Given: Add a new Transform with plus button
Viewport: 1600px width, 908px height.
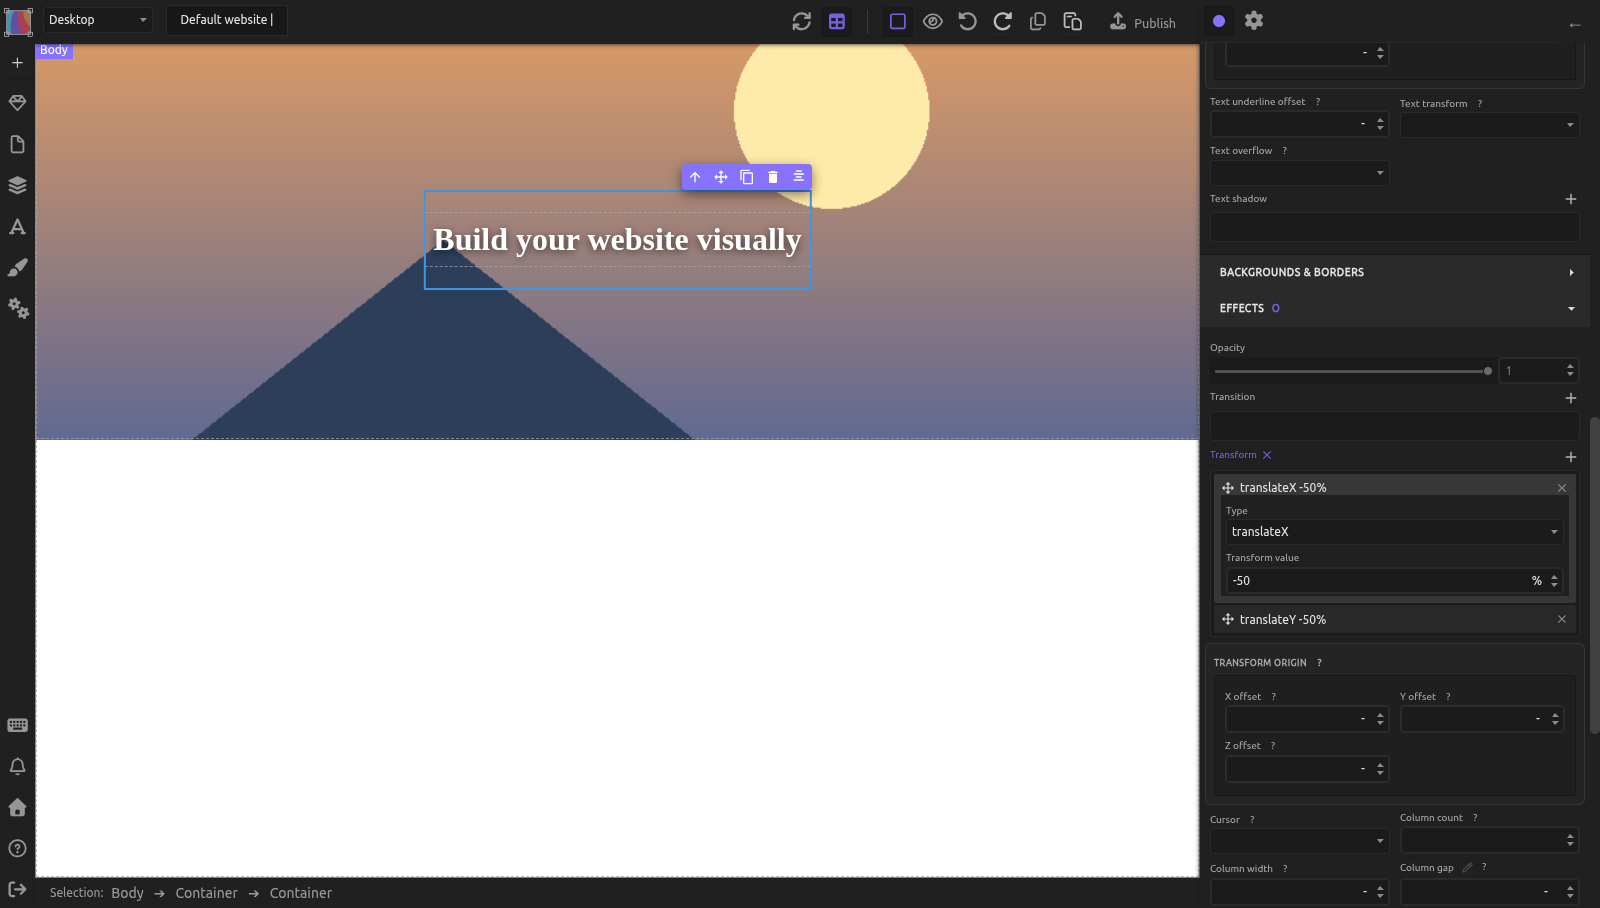Looking at the screenshot, I should pyautogui.click(x=1571, y=456).
